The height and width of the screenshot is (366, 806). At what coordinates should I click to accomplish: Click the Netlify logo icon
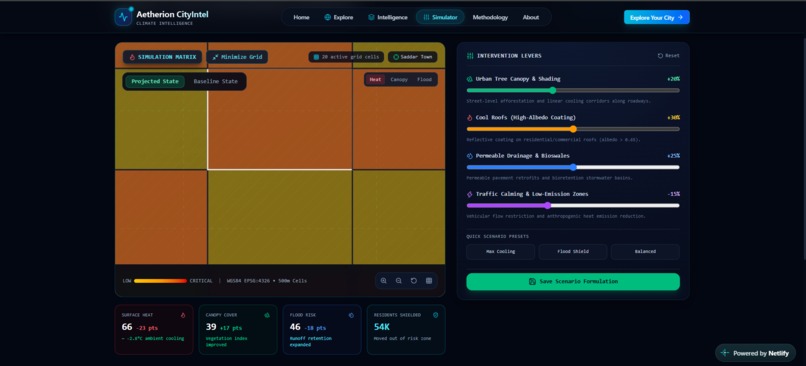(725, 353)
